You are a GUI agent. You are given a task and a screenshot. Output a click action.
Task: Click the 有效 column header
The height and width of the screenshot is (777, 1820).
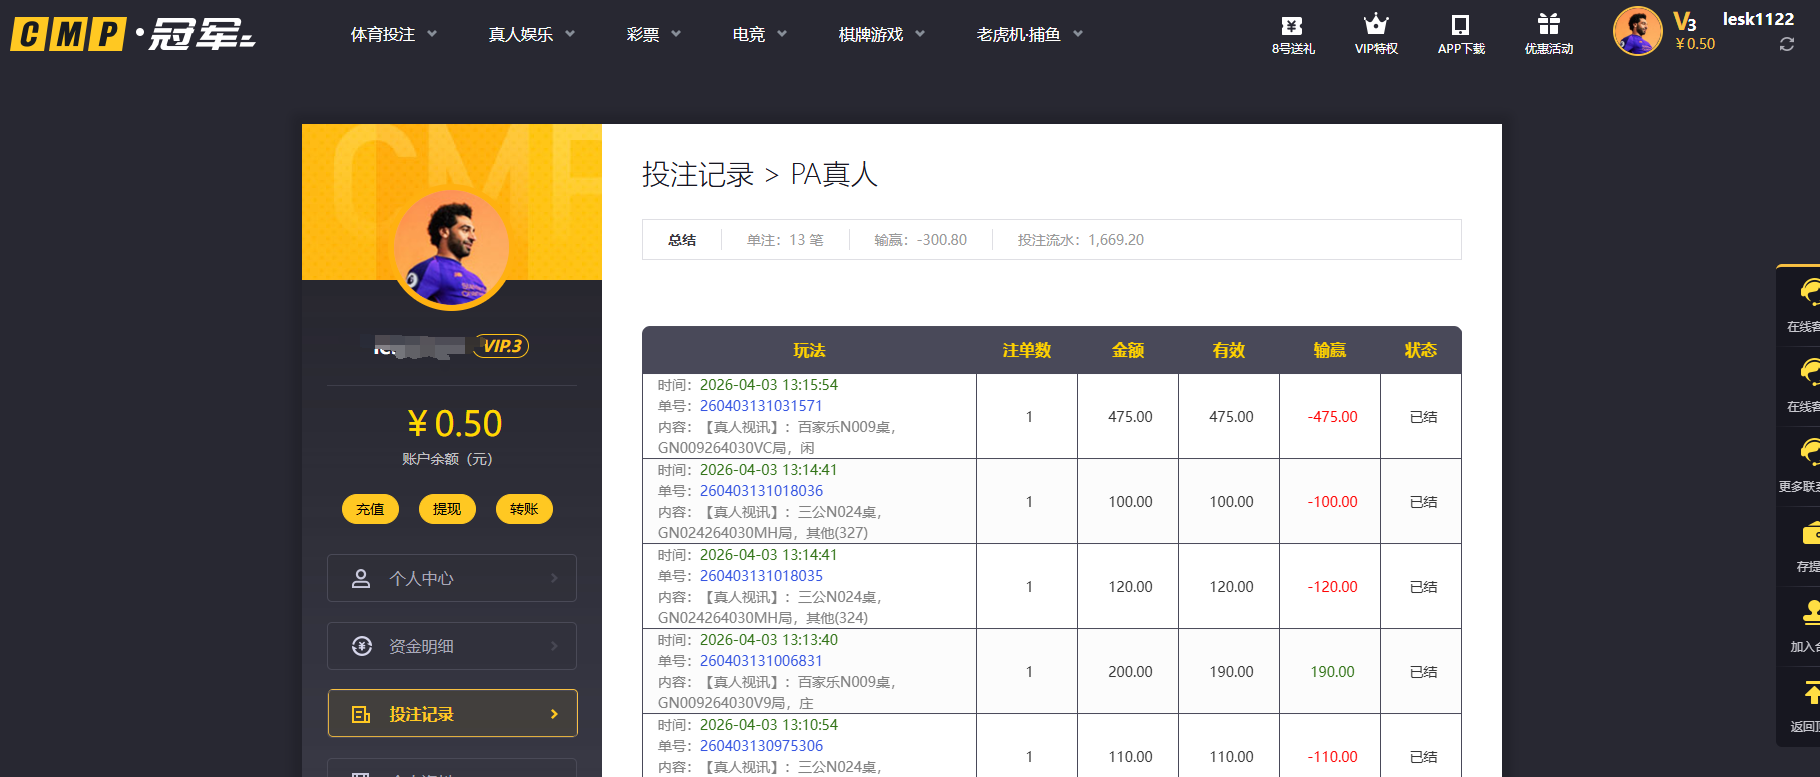click(1229, 350)
